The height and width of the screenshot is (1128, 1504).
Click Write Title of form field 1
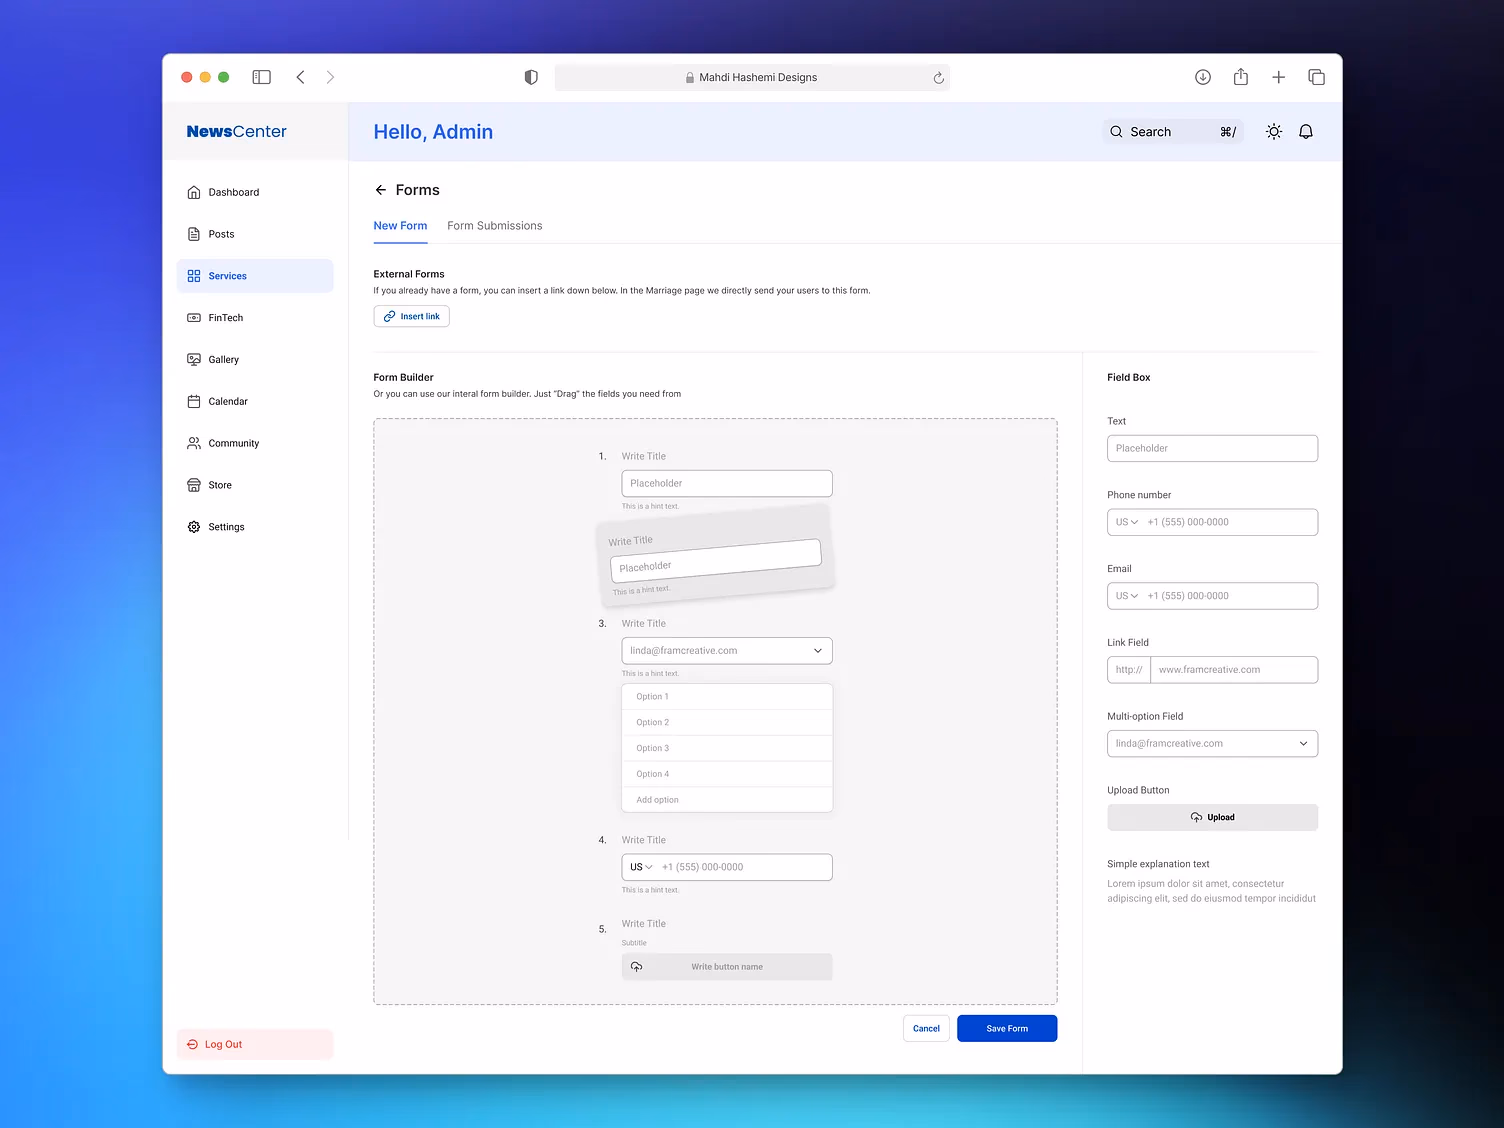(x=643, y=456)
